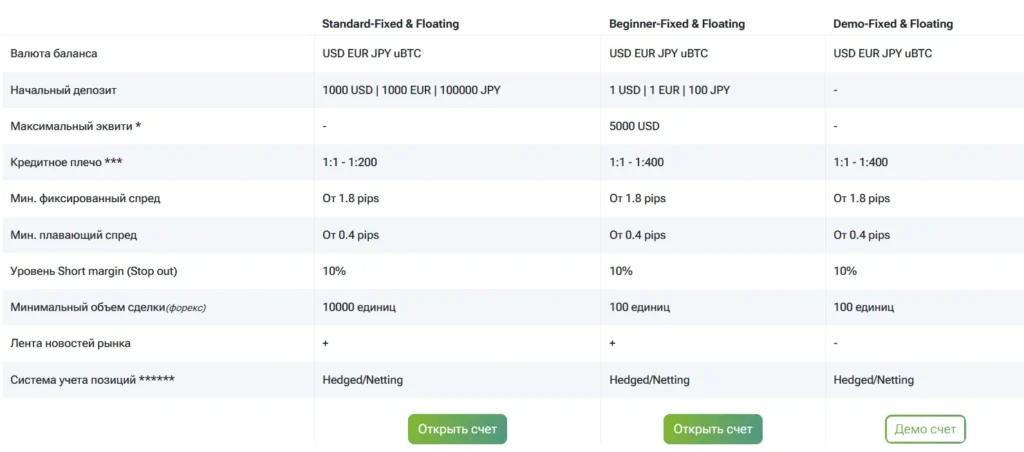This screenshot has width=1024, height=452.
Task: Click Открыть счет button under Beginner column
Action: 712,429
